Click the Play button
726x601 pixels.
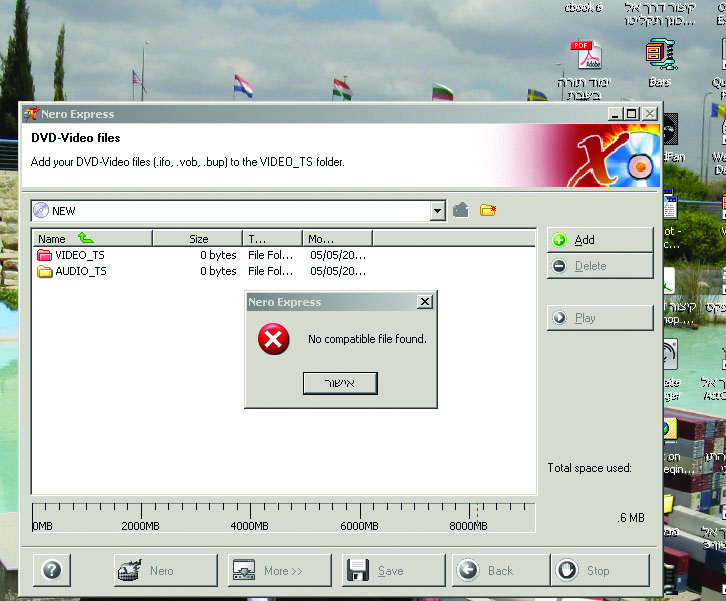pyautogui.click(x=600, y=318)
